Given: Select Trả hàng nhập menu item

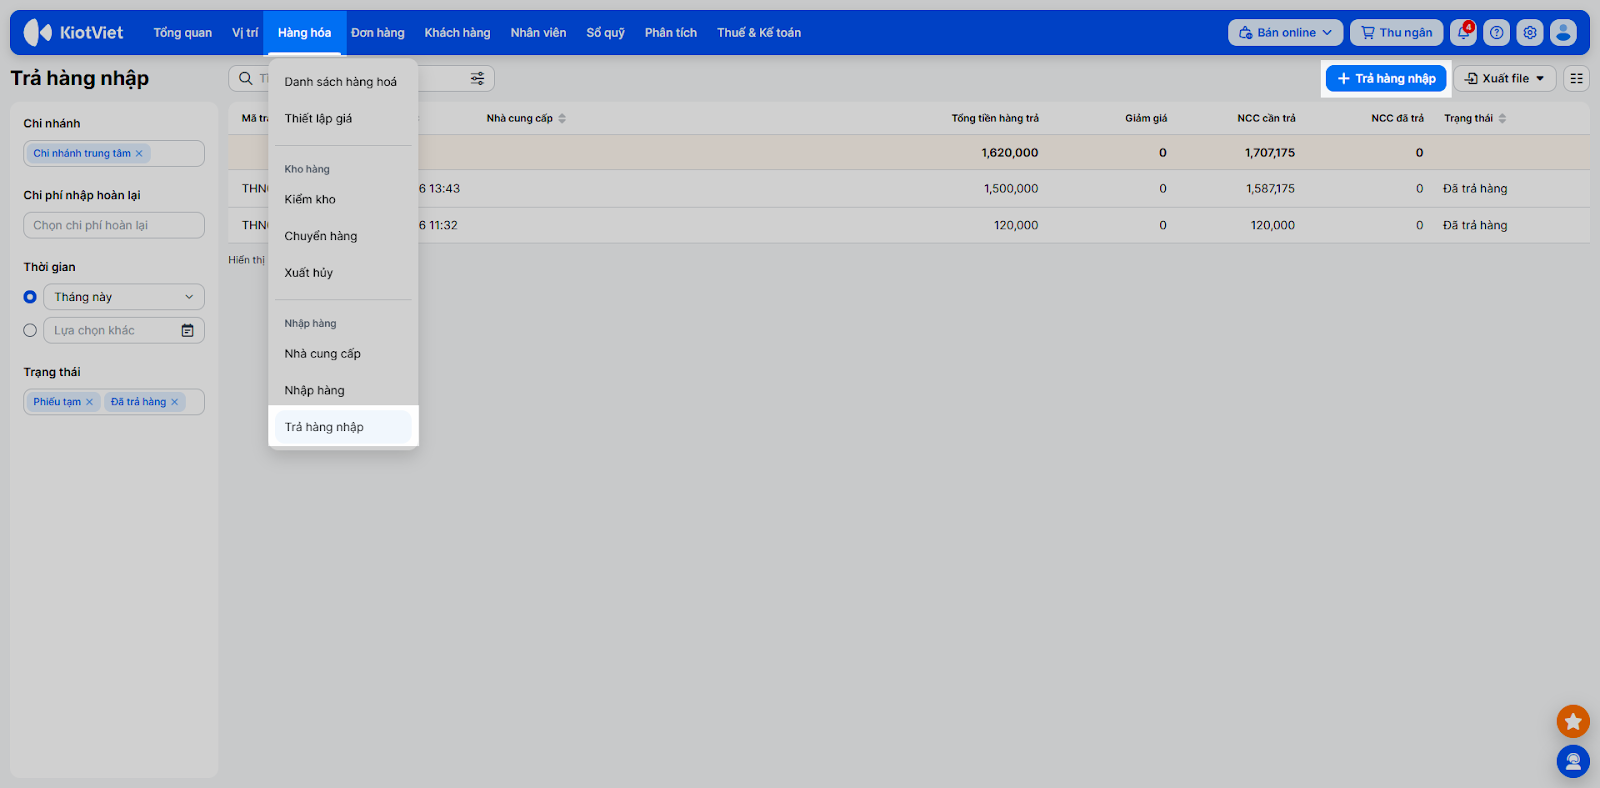Looking at the screenshot, I should coord(343,427).
